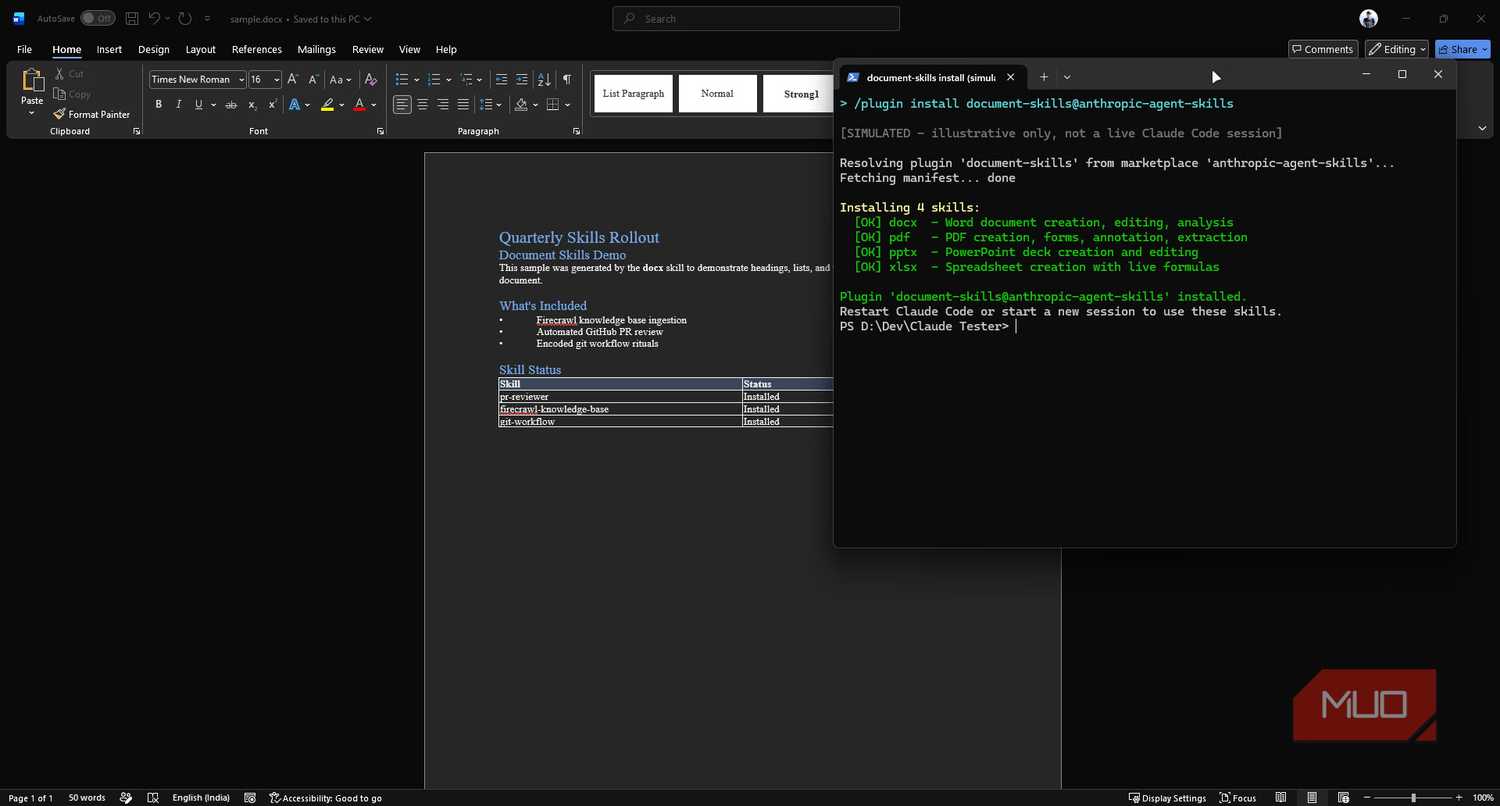1500x806 pixels.
Task: Switch to Web Layout view in status bar
Action: pyautogui.click(x=1343, y=798)
